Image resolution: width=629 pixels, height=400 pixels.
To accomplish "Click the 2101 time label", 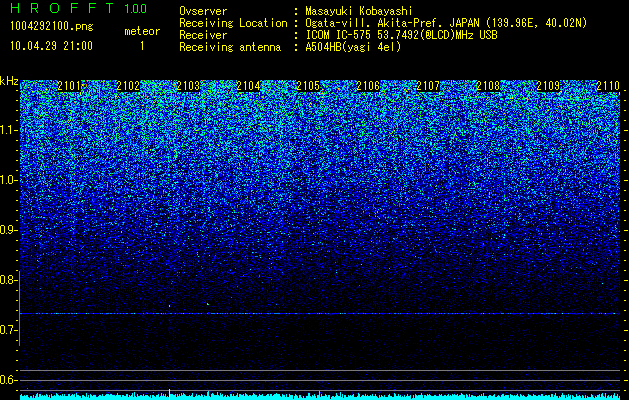I will [x=69, y=86].
